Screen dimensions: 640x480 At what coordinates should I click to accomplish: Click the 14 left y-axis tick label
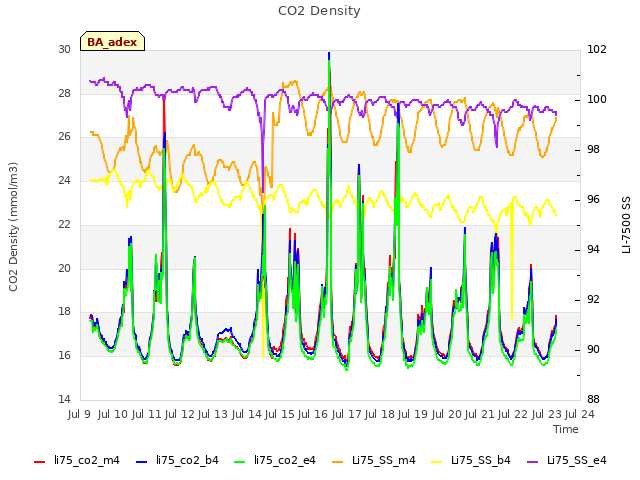coord(64,399)
